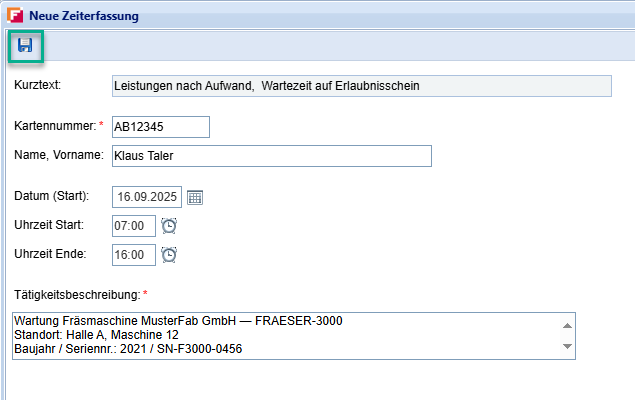Click the 'Tätigkeitsbeschreibung:' label

(x=77, y=294)
